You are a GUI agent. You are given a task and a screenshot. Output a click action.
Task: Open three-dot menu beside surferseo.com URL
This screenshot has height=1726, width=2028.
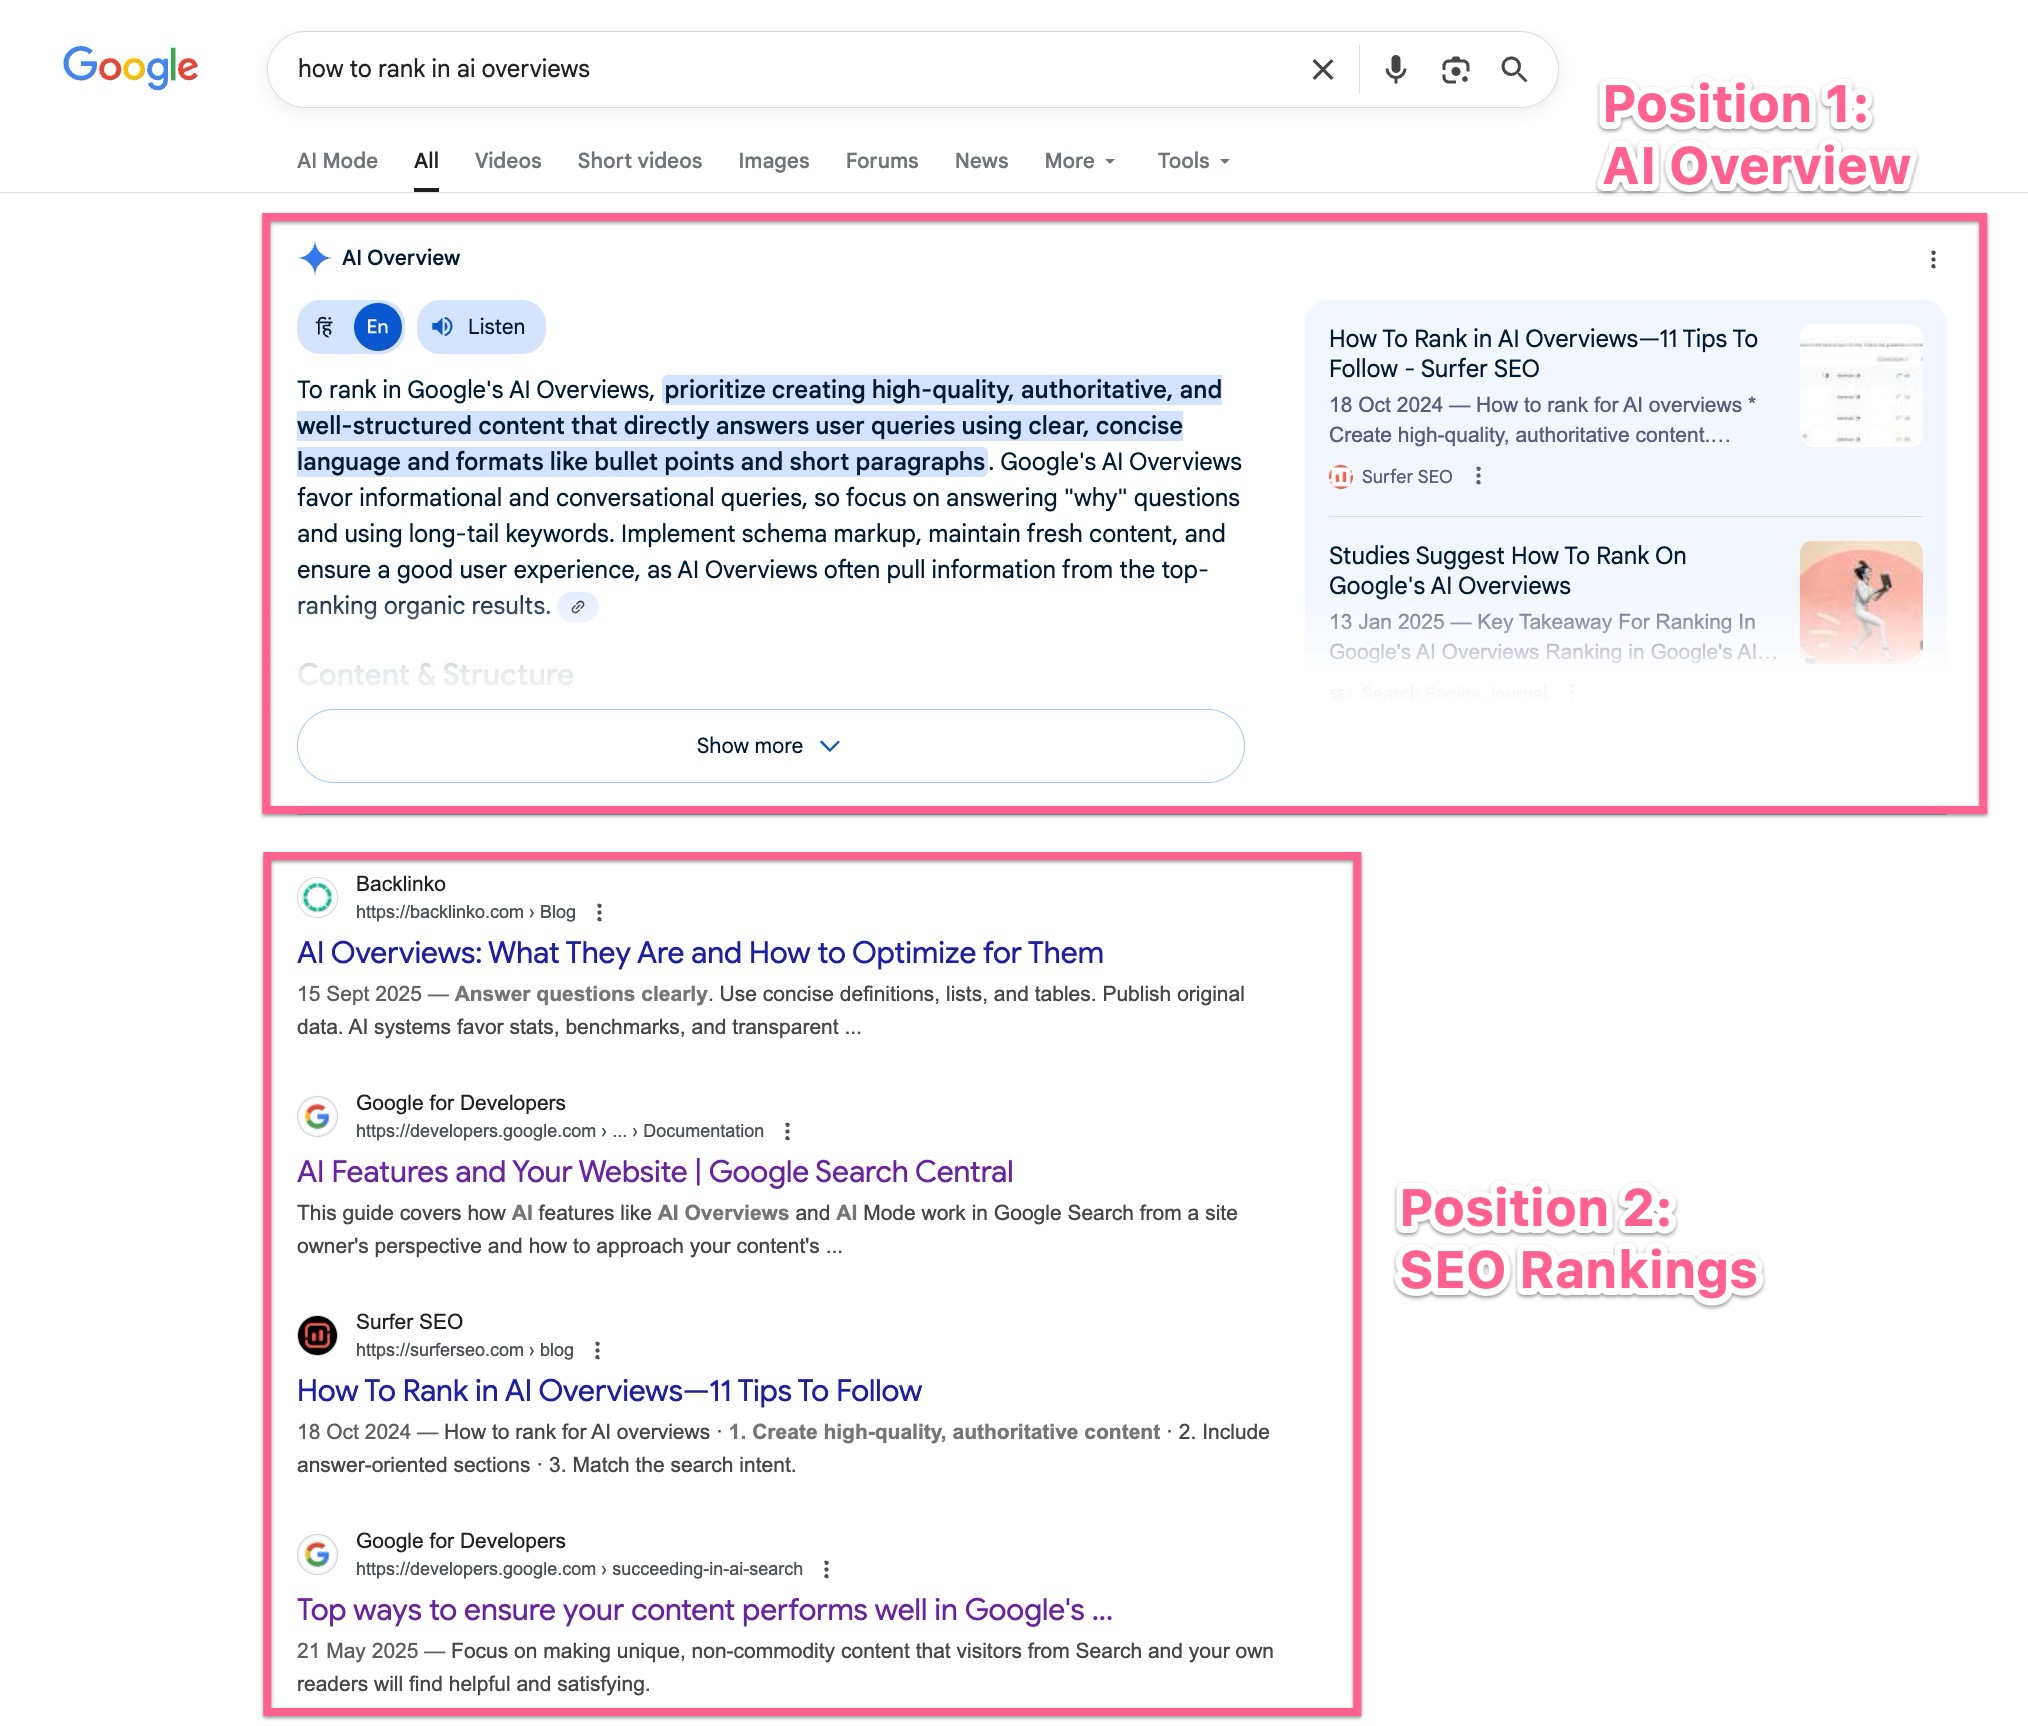tap(597, 1350)
